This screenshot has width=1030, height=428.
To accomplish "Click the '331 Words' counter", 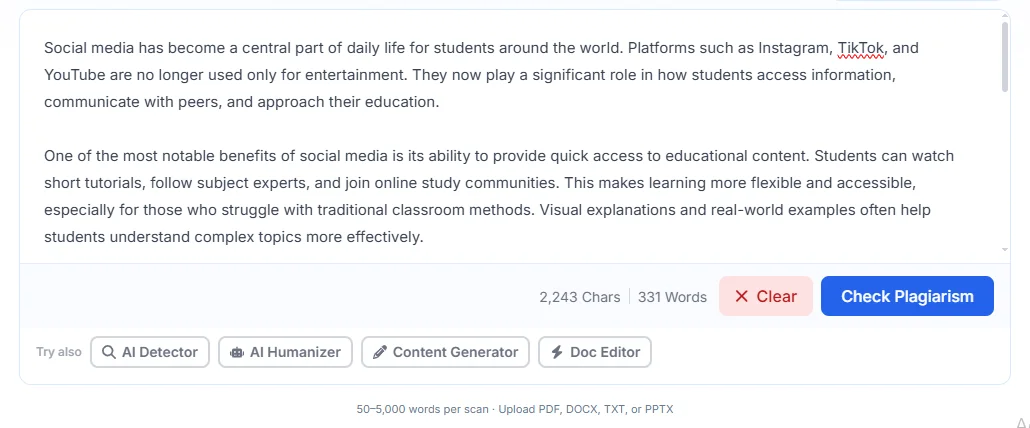I will (672, 297).
